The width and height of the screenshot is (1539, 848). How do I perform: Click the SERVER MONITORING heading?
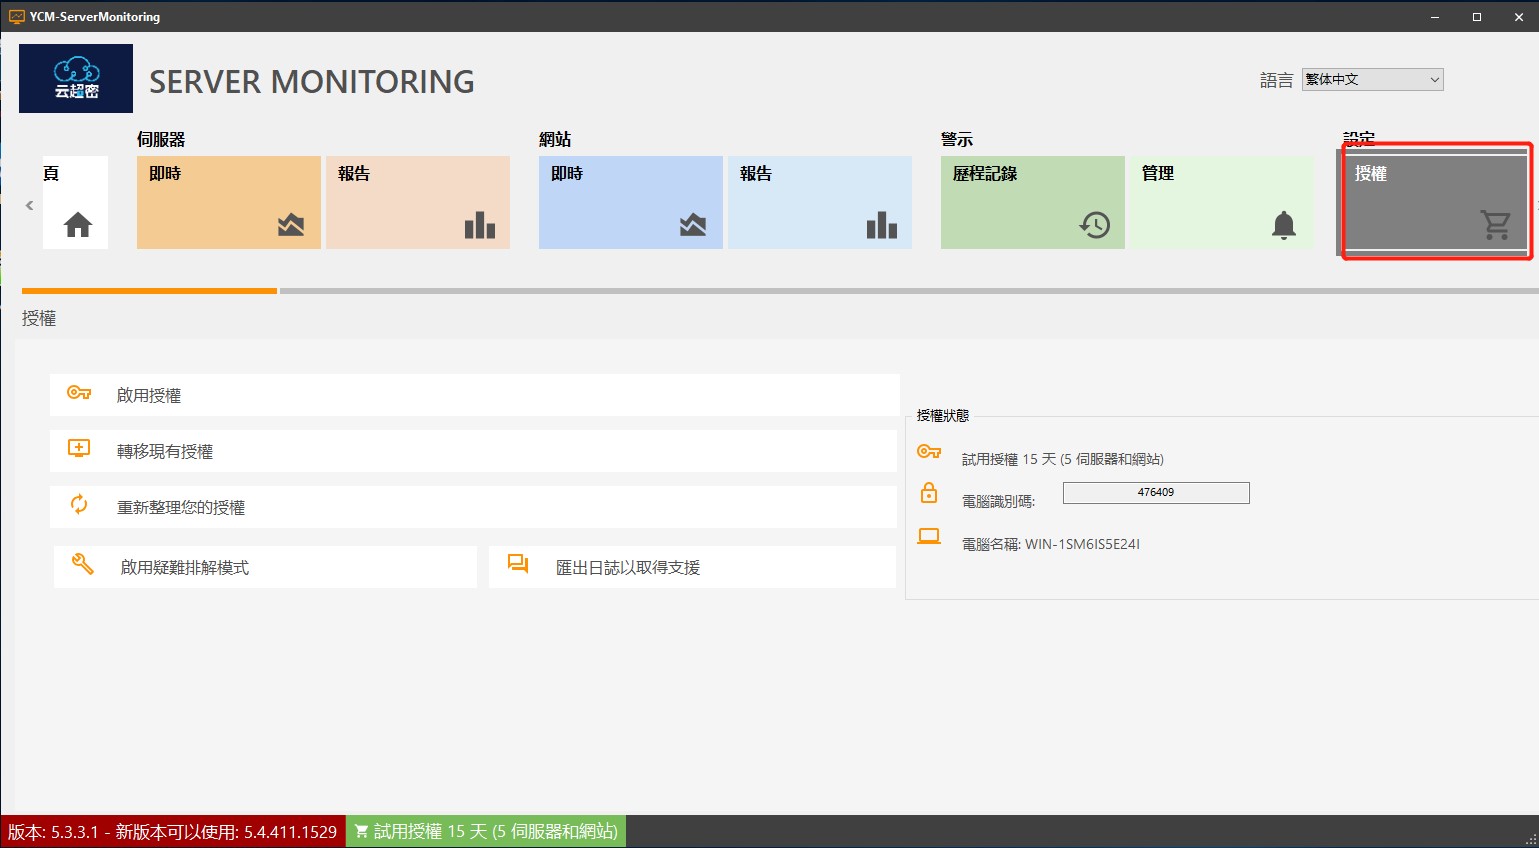pyautogui.click(x=312, y=82)
